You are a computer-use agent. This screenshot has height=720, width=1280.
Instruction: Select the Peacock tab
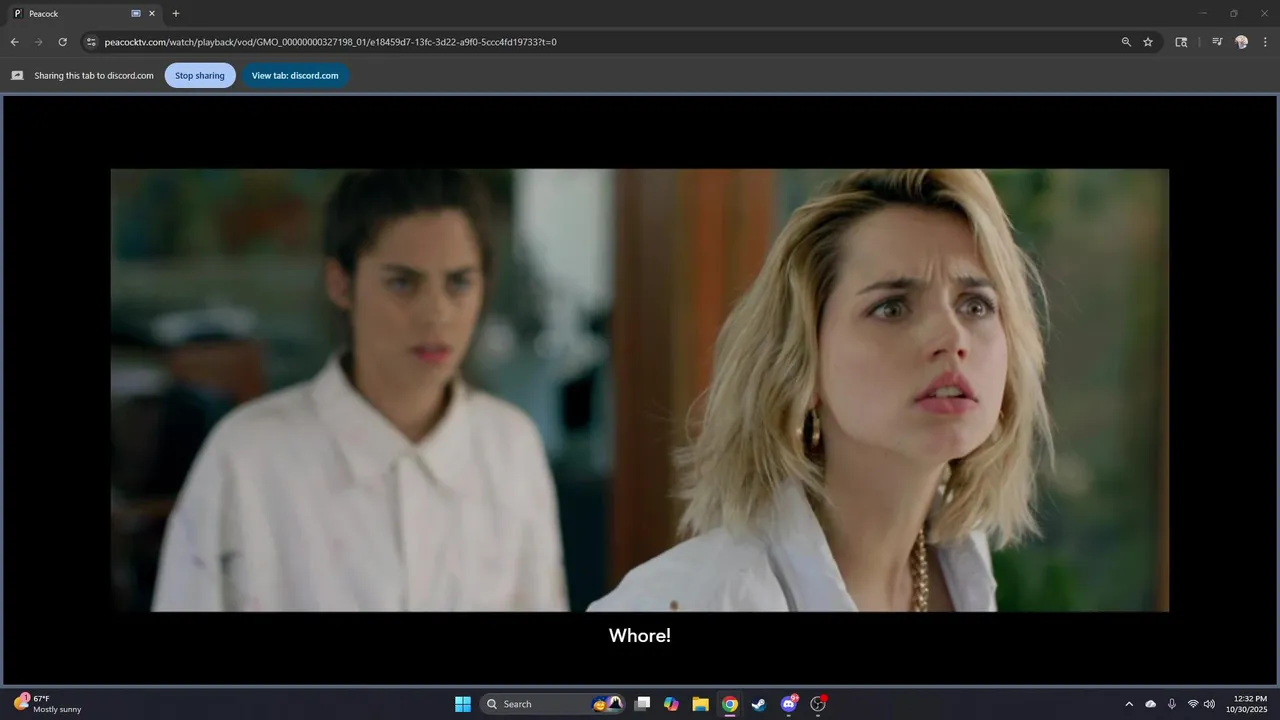click(85, 14)
